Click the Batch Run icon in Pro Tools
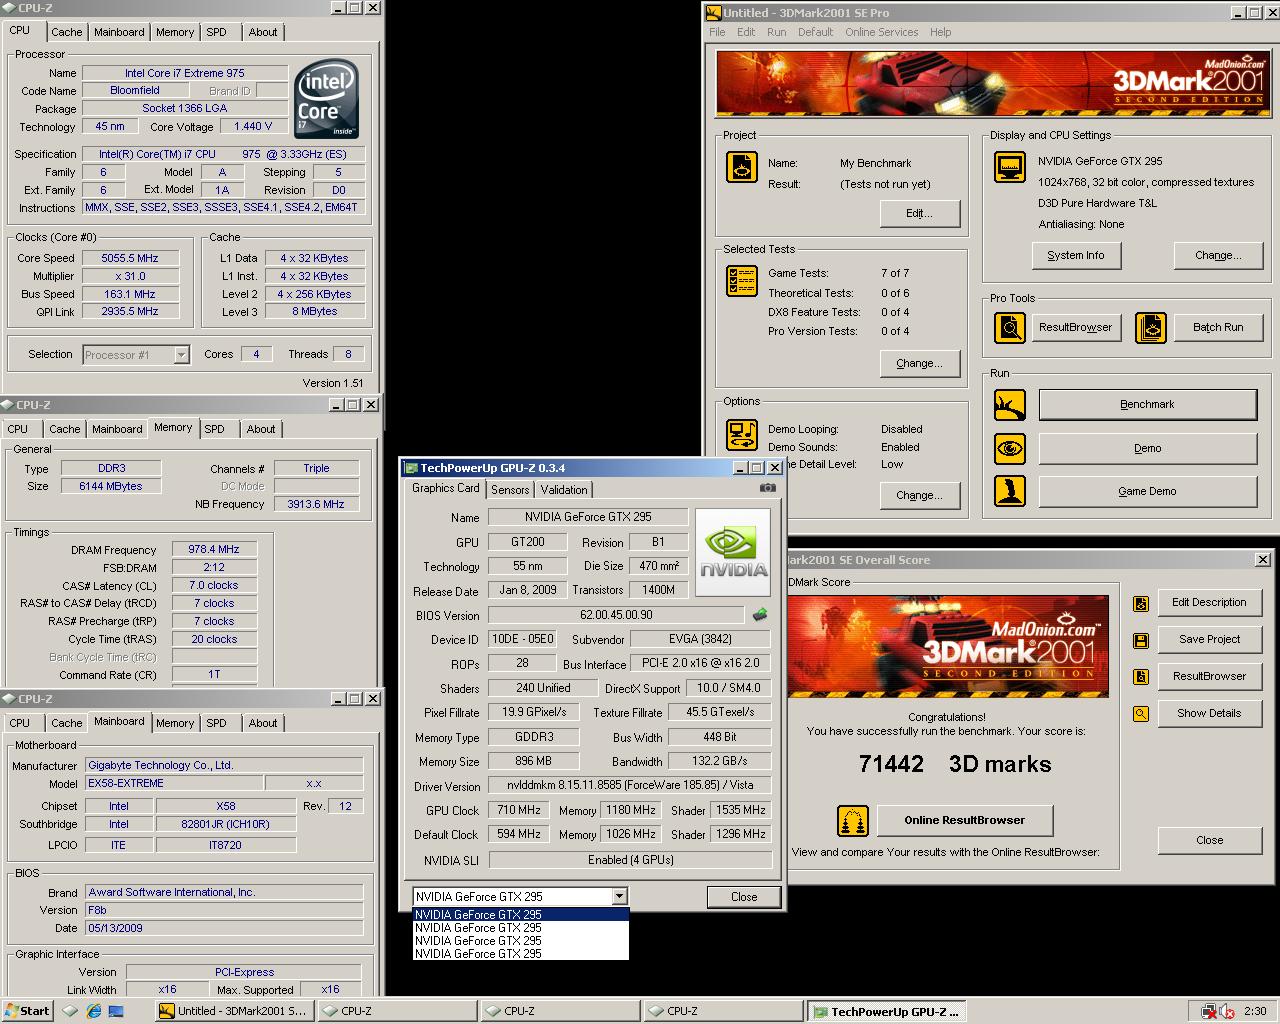The width and height of the screenshot is (1280, 1024). pyautogui.click(x=1150, y=327)
